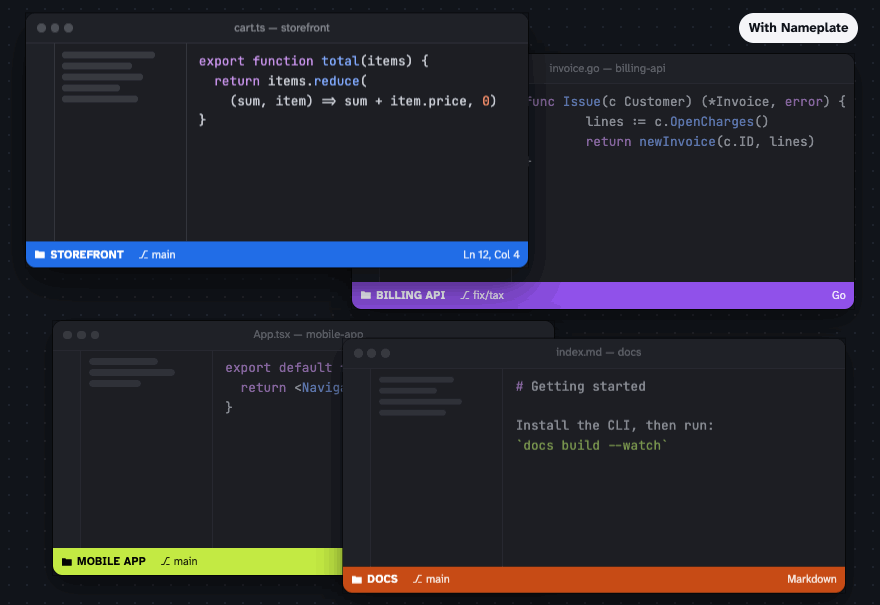Image resolution: width=880 pixels, height=605 pixels.
Task: Close the mobile-app window with first traffic light
Action: (67, 335)
